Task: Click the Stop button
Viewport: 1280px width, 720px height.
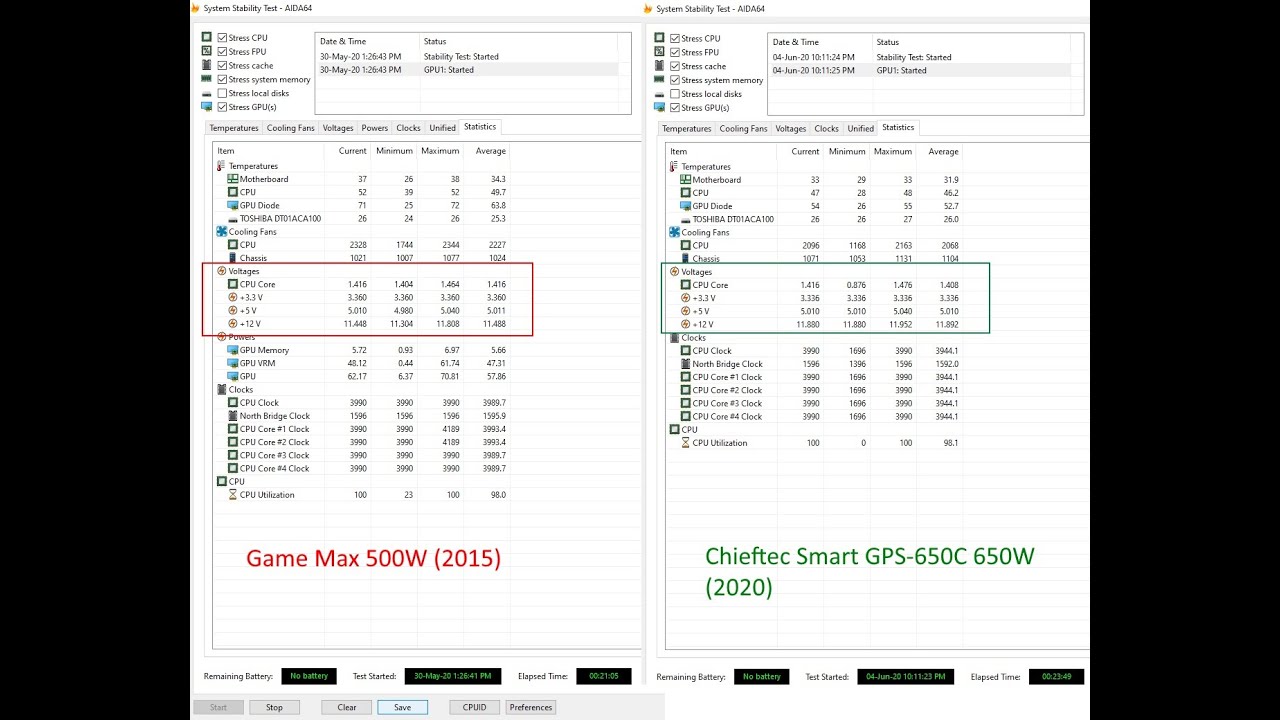Action: point(274,707)
